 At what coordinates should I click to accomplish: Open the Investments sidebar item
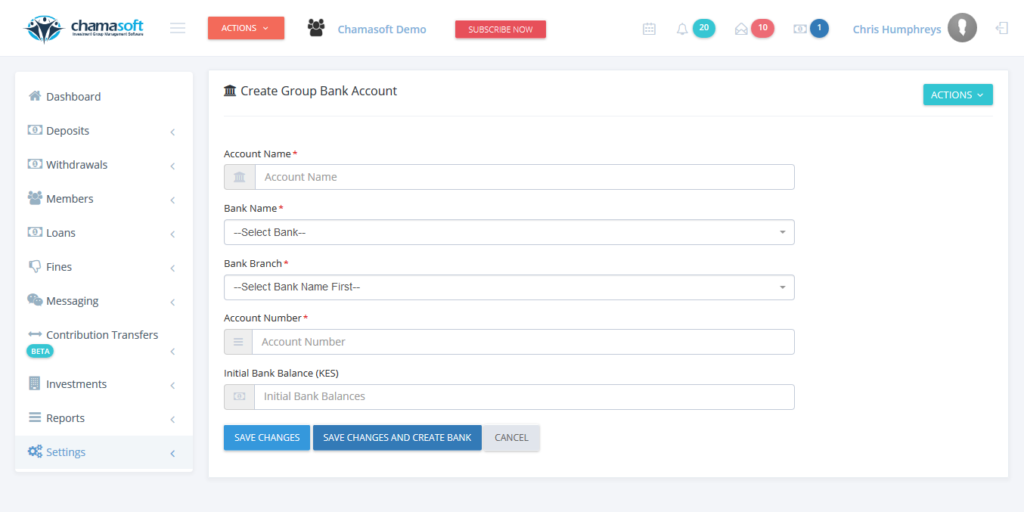pos(104,384)
